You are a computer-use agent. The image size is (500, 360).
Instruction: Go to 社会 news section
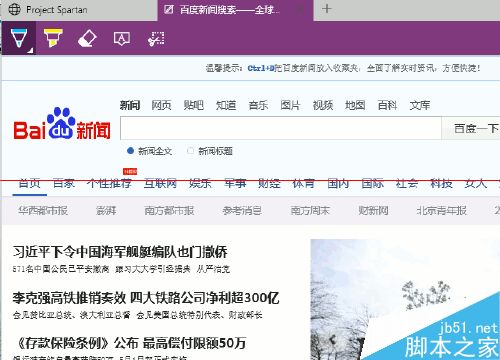[x=407, y=183]
